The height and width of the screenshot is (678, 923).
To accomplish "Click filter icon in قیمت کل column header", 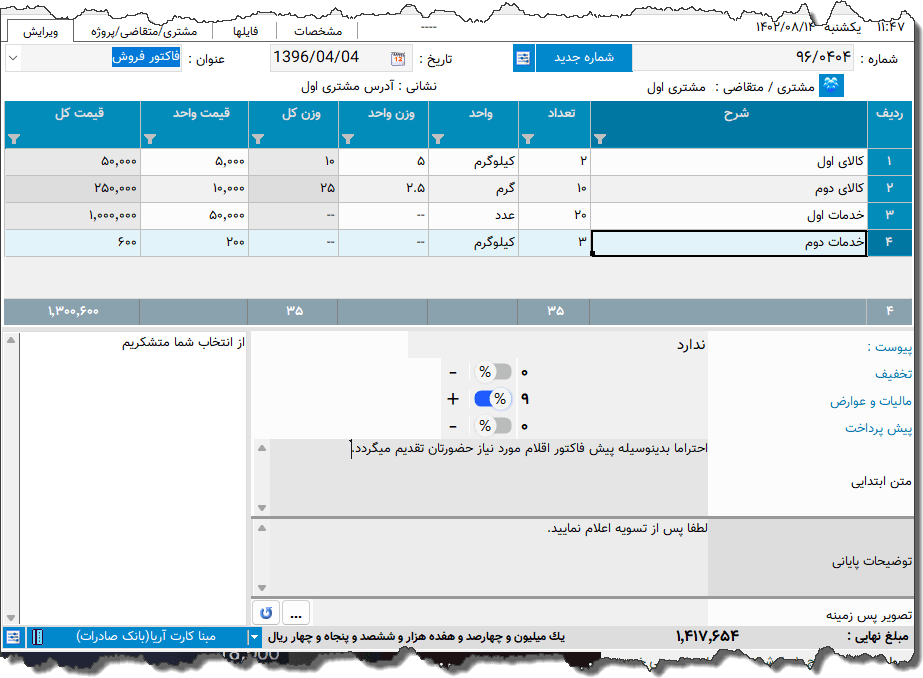I will pos(12,139).
